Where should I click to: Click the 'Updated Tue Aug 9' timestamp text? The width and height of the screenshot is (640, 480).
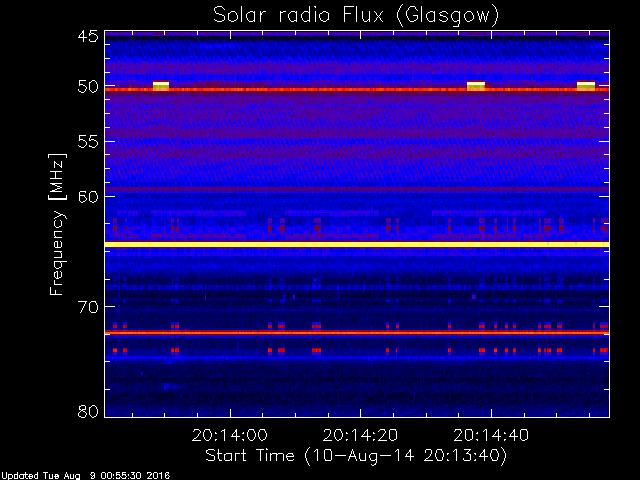coord(85,476)
